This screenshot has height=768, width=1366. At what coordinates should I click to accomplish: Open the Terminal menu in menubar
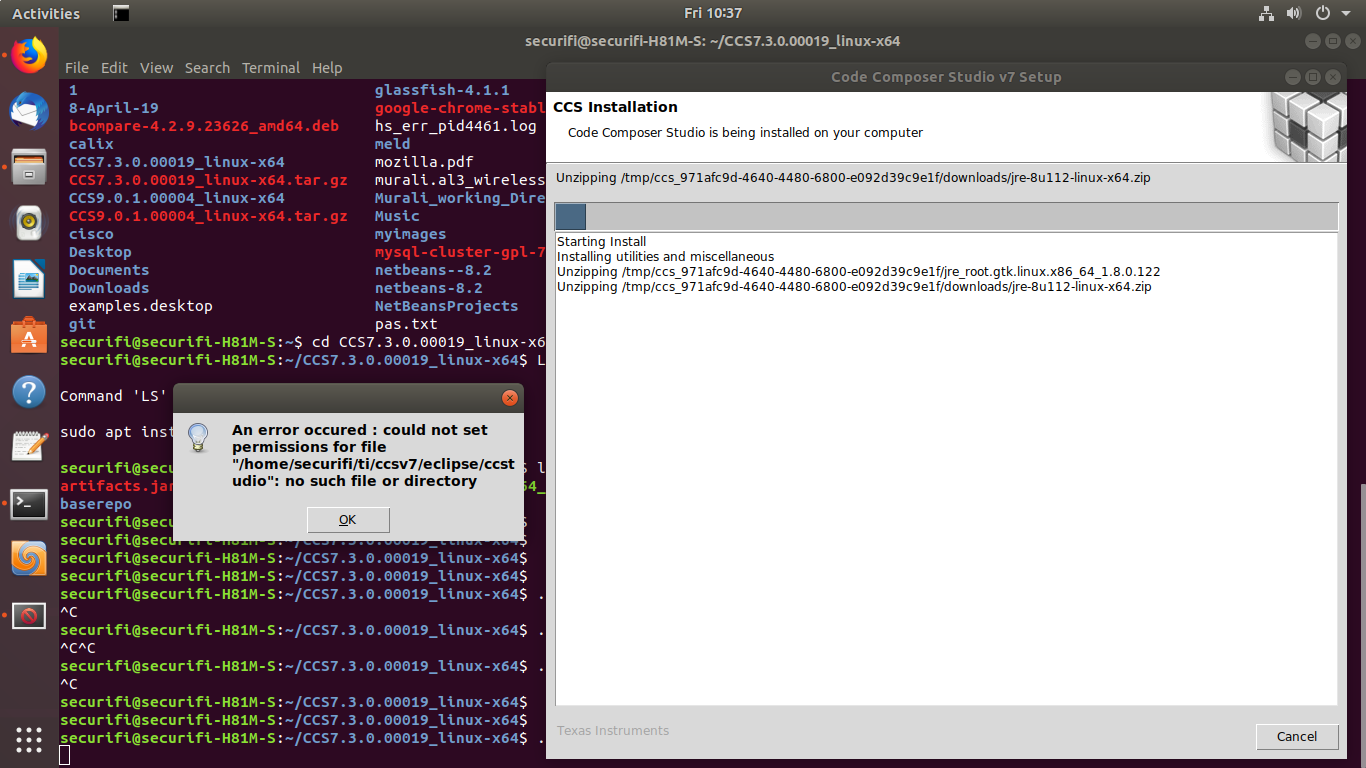point(271,68)
